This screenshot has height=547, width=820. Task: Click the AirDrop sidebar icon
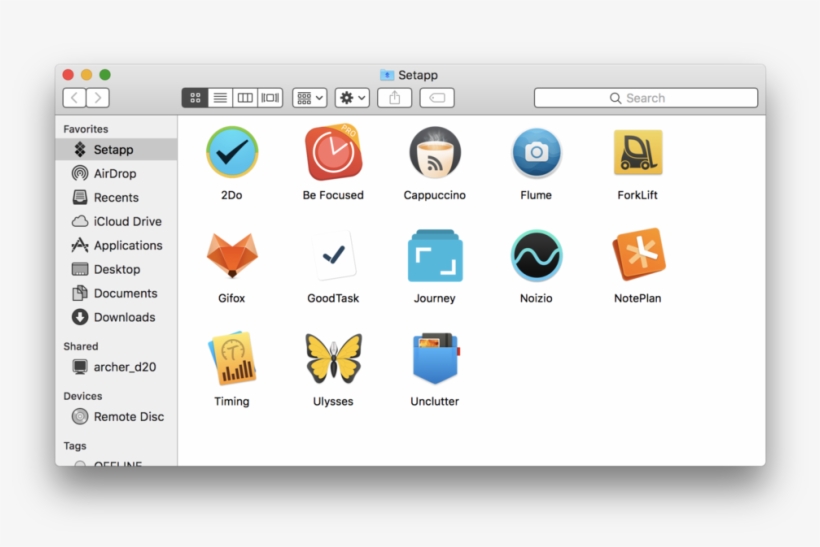[x=79, y=173]
